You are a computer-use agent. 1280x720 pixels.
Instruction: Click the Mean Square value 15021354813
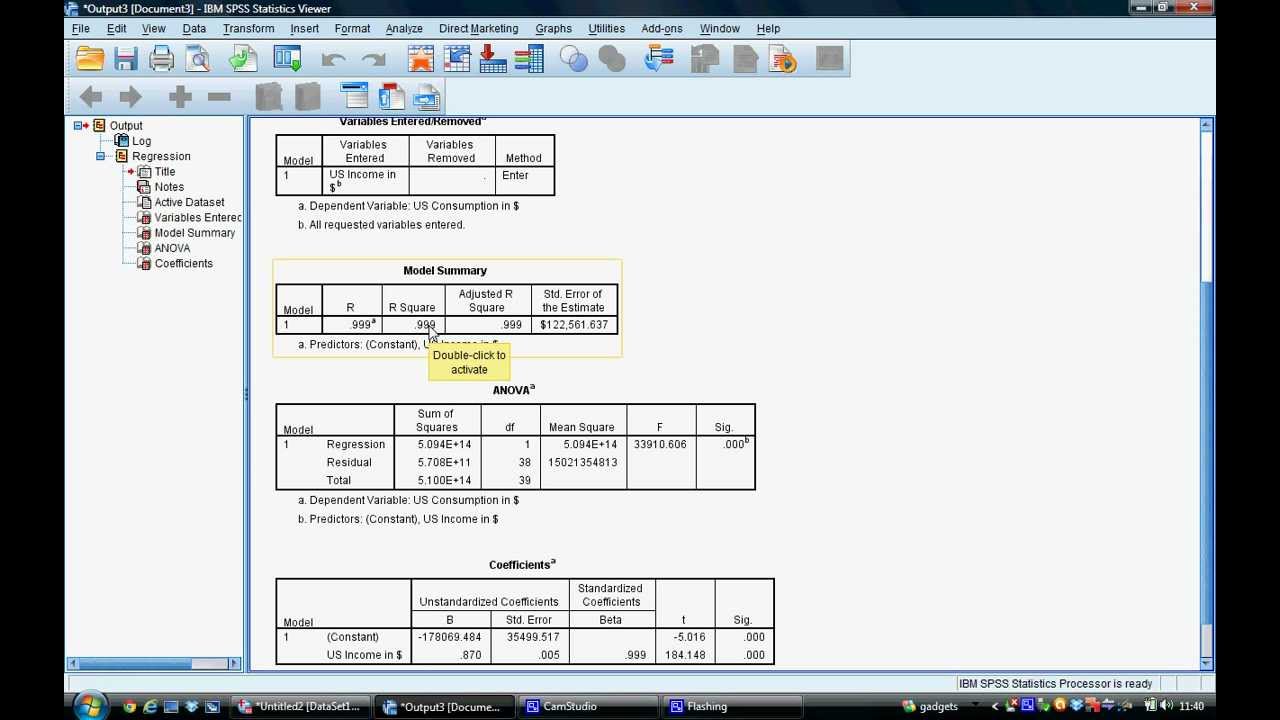pos(583,462)
